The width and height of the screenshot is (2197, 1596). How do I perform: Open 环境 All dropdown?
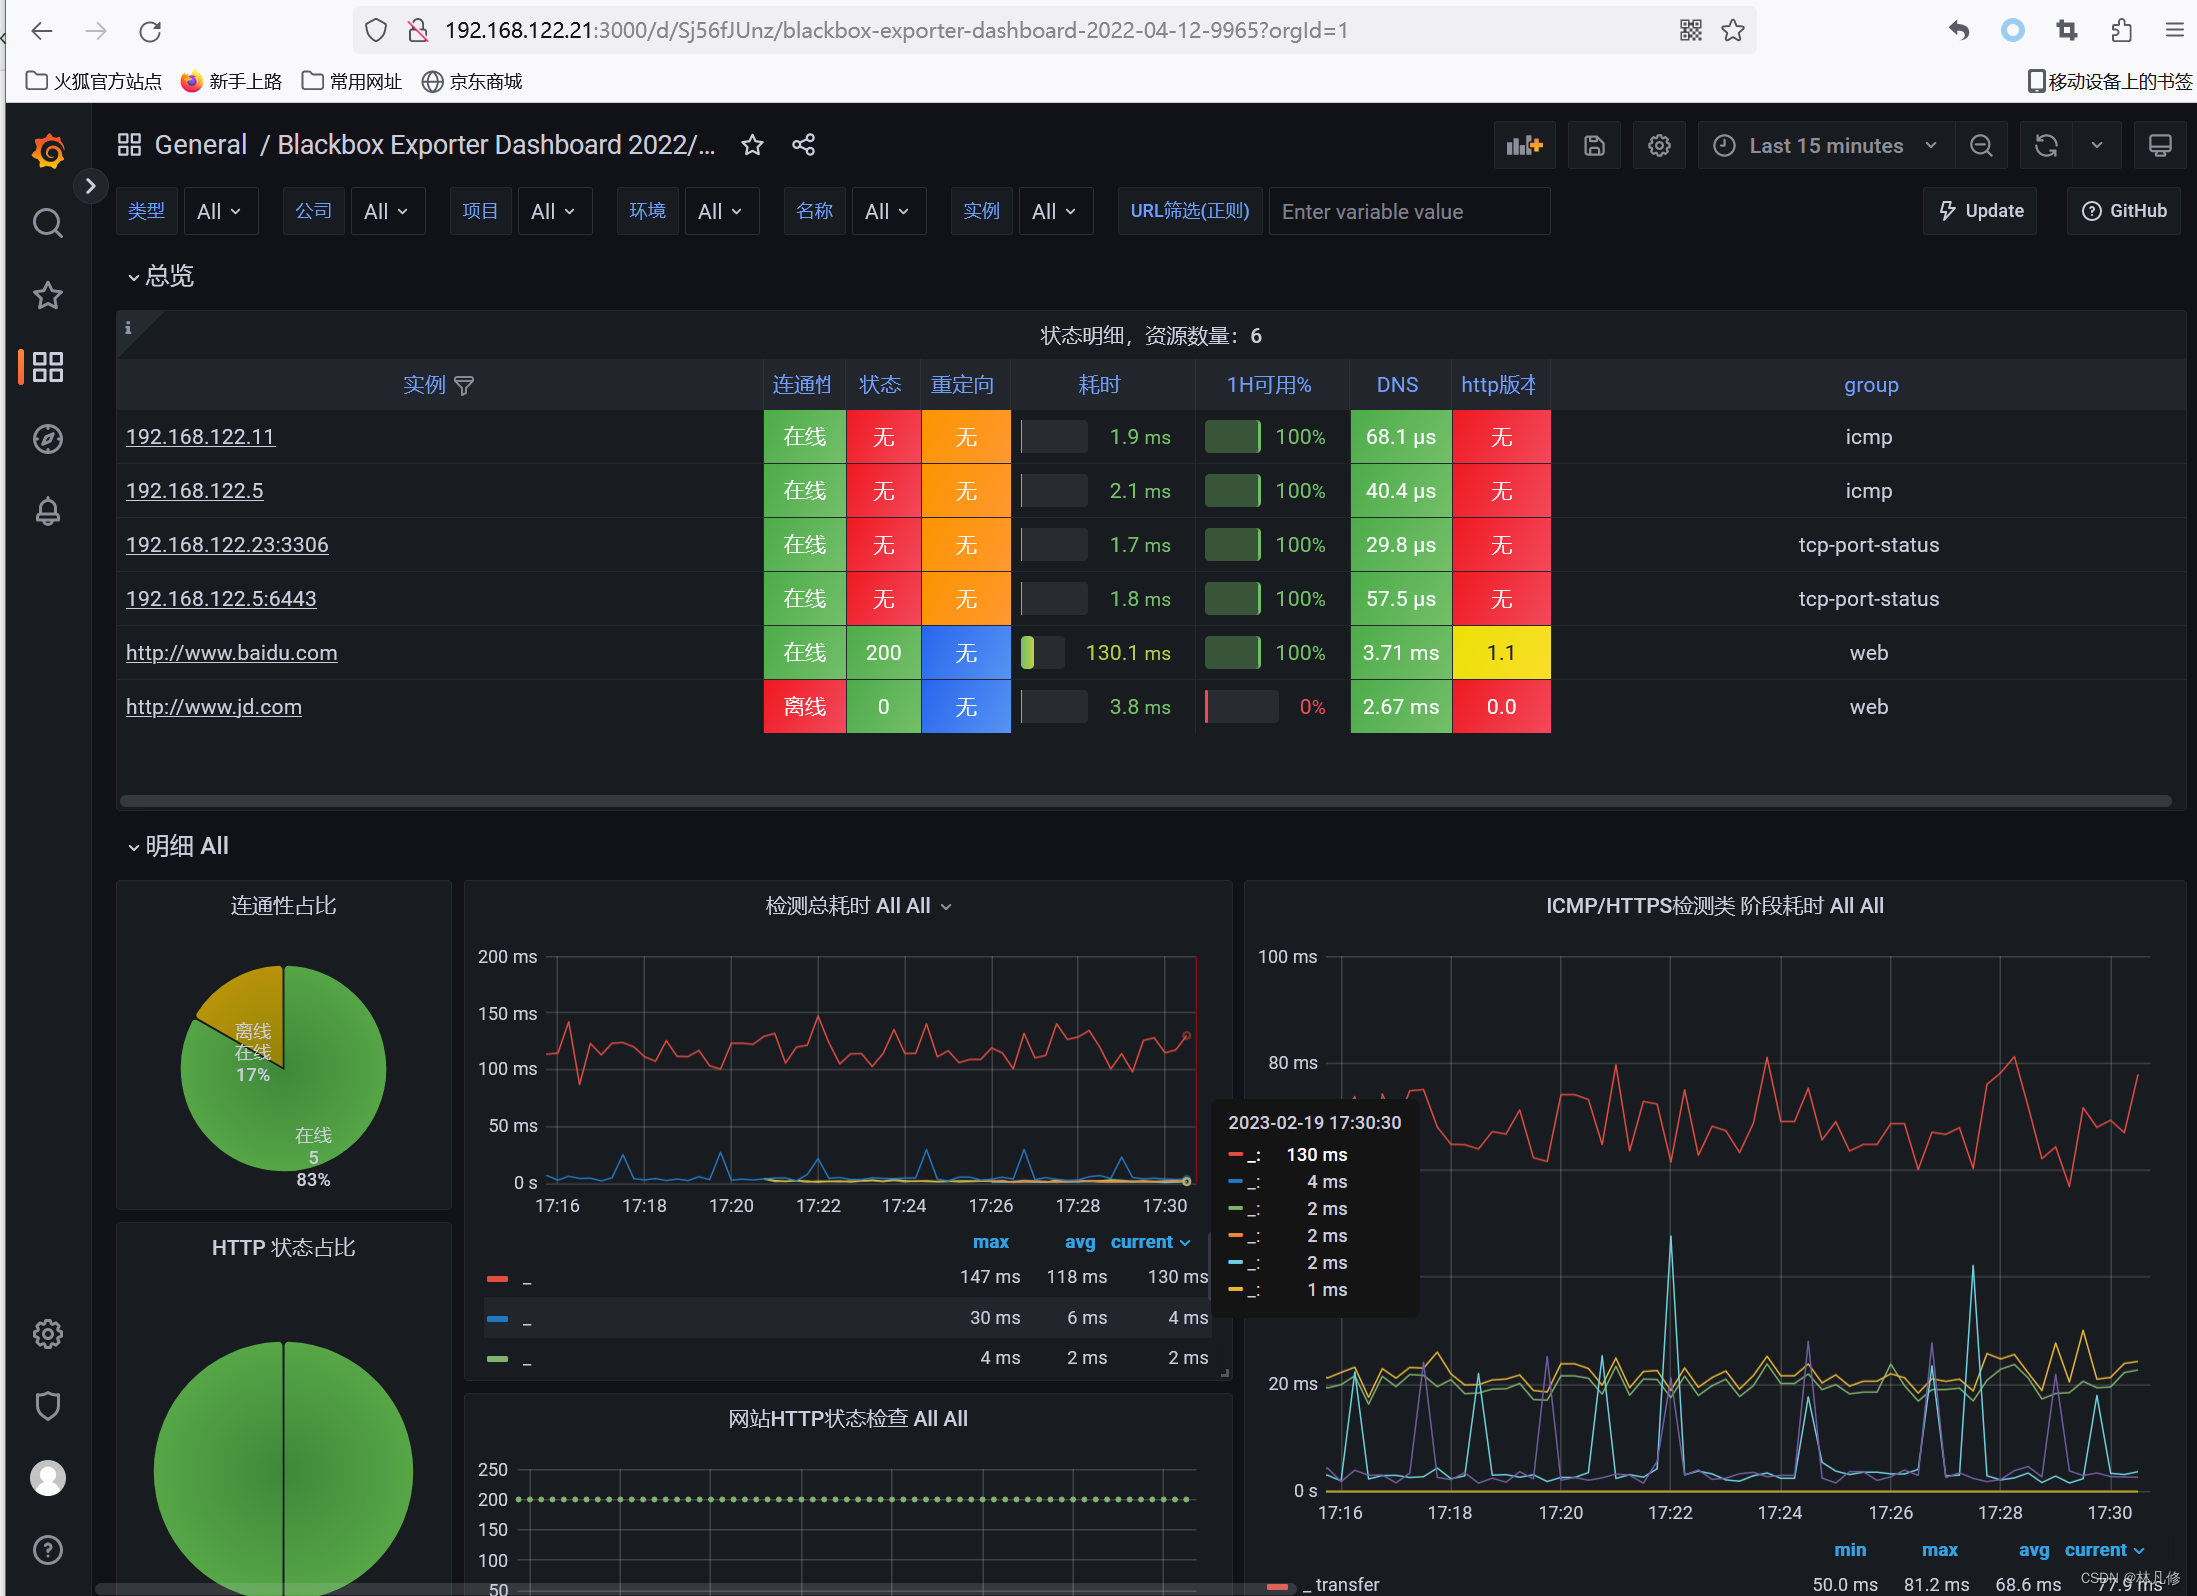coord(721,211)
